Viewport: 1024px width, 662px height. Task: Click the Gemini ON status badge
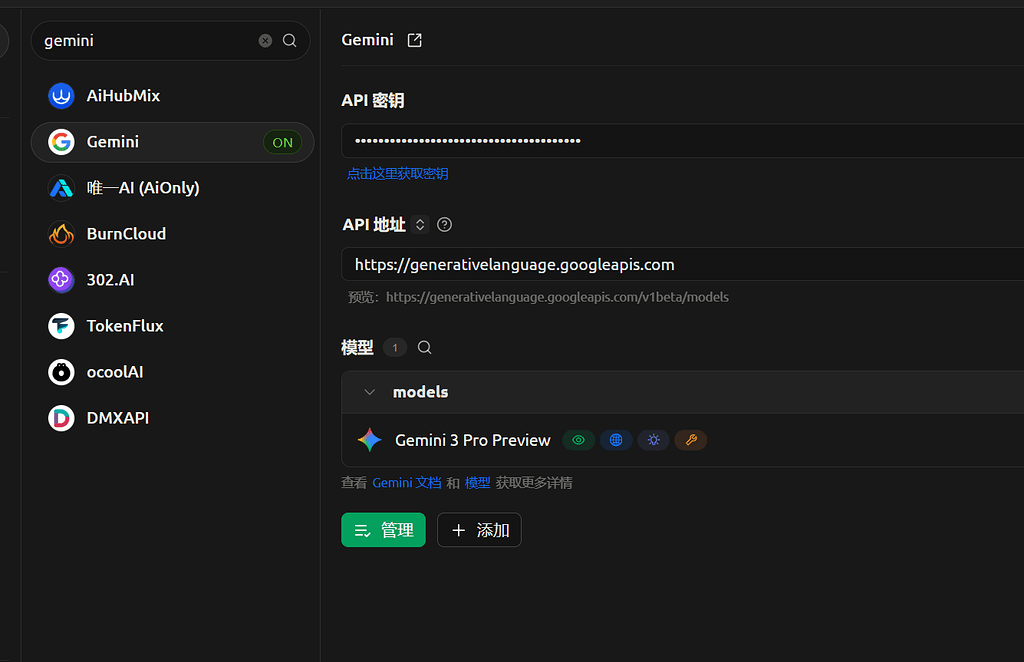(x=282, y=142)
